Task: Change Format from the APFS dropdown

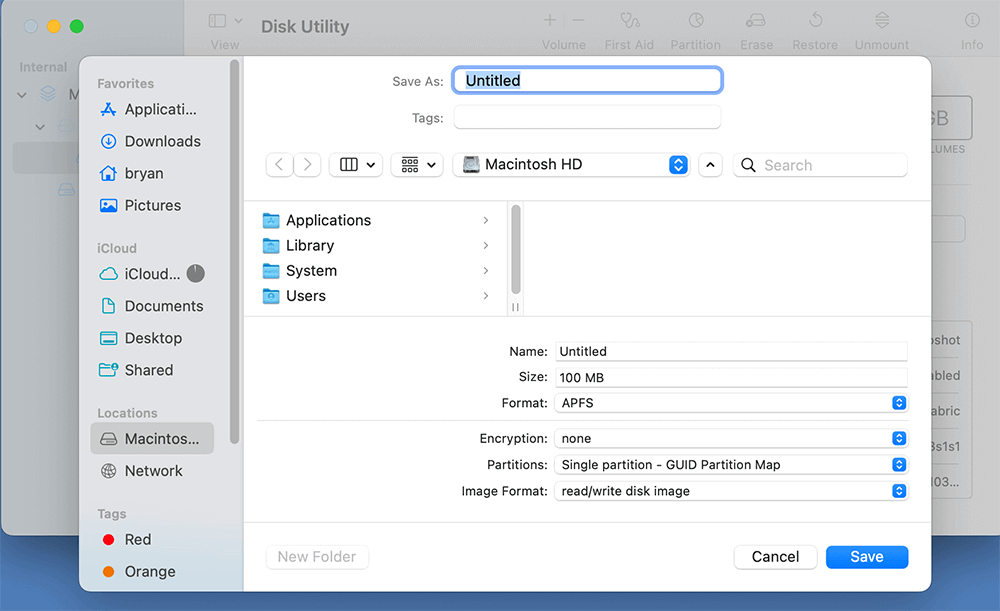Action: click(897, 403)
